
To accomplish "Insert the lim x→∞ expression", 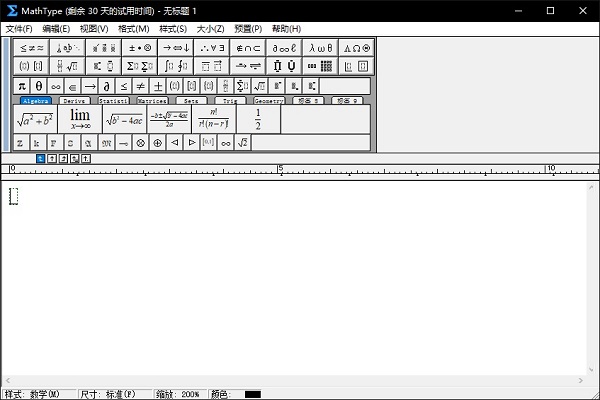I will (80, 119).
